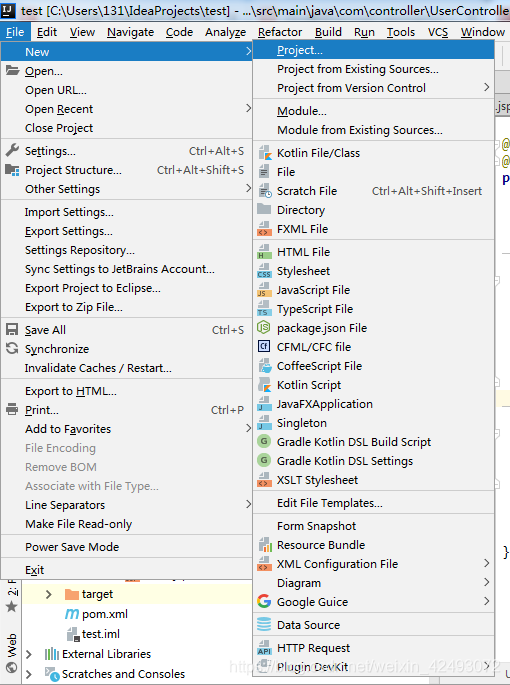The width and height of the screenshot is (510, 685).
Task: Click the package.json File Node icon
Action: tap(264, 327)
